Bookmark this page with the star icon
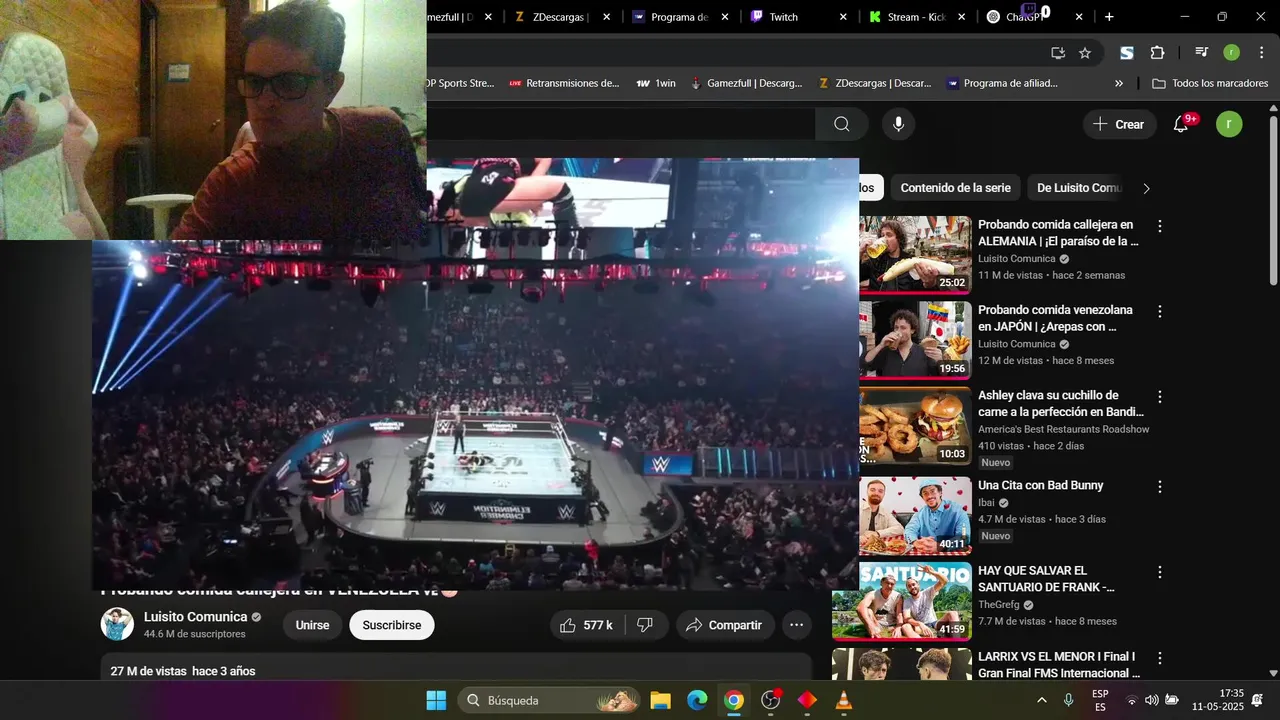Image resolution: width=1280 pixels, height=720 pixels. 1085,53
